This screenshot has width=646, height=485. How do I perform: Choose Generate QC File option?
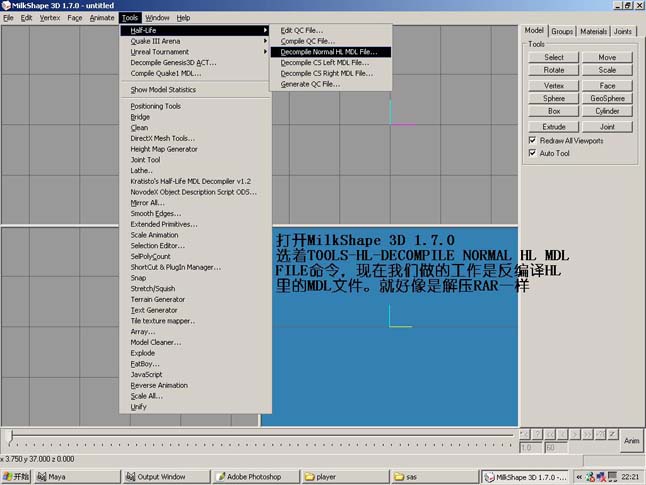(331, 84)
